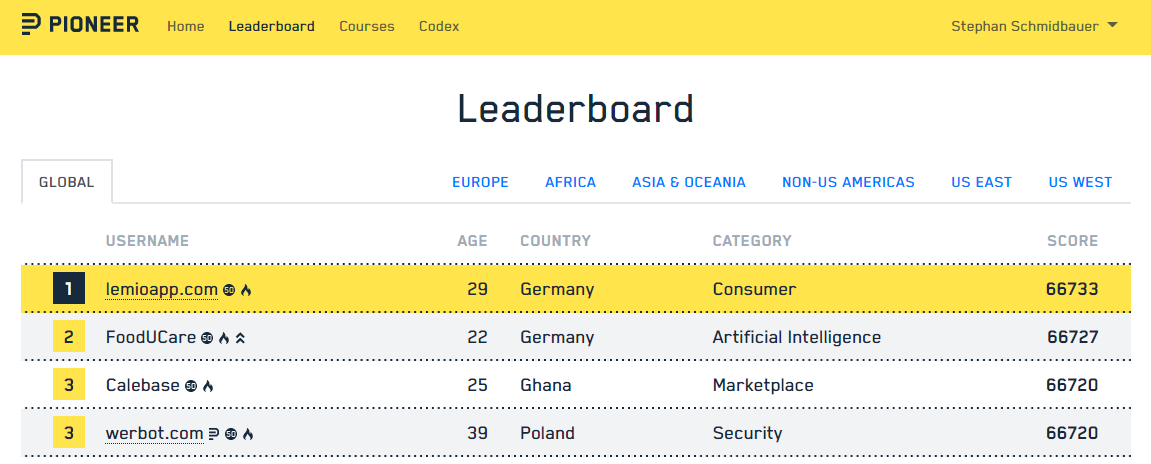Open the Stephan Schmidbauer user dropdown

click(x=1034, y=26)
